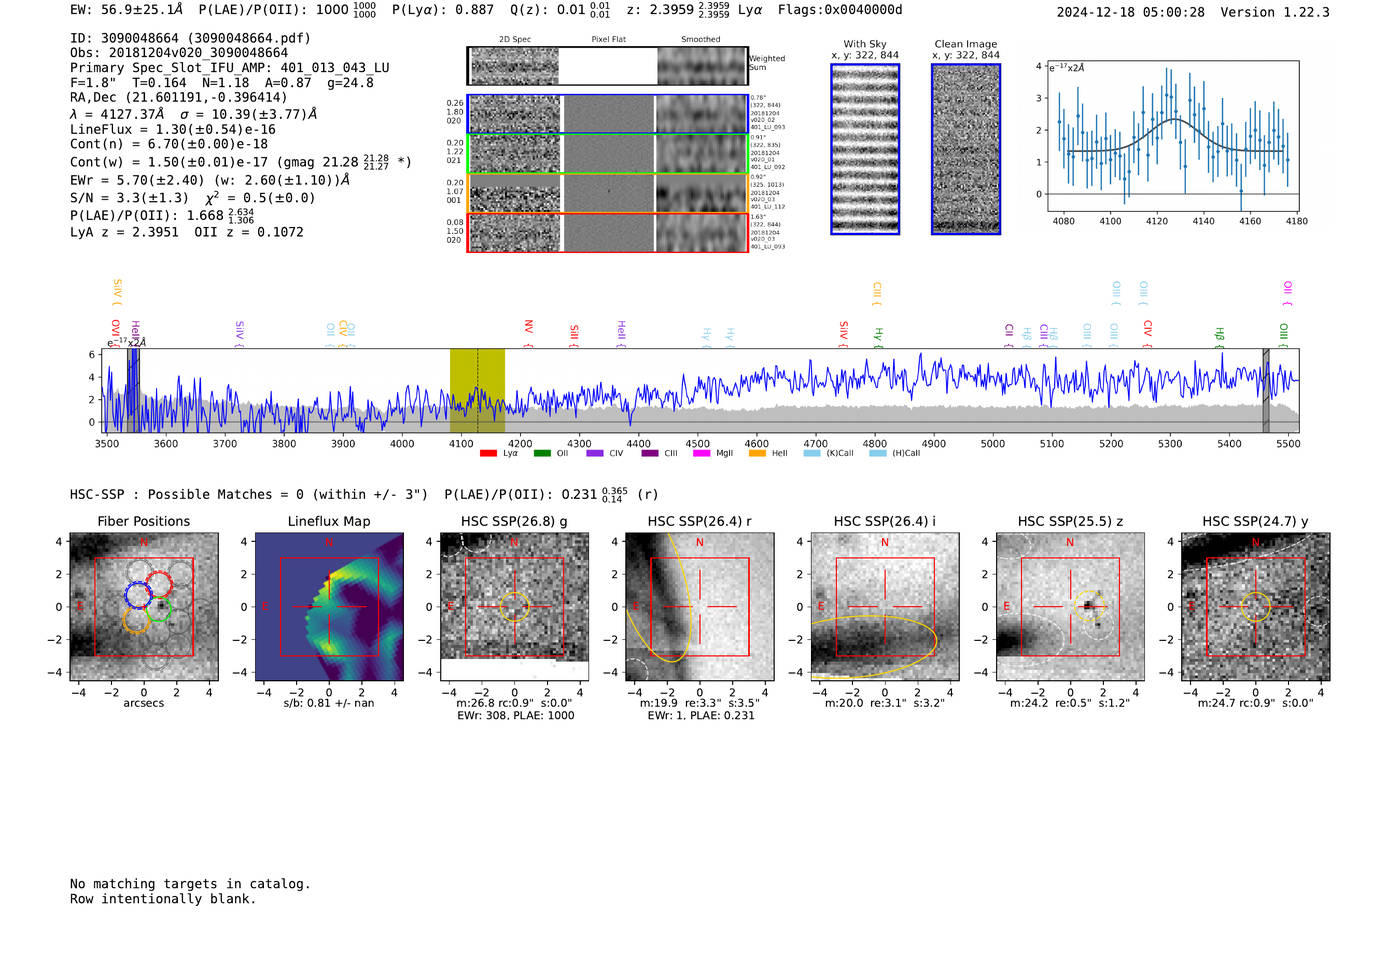
Task: Click the red-bordered 2D fiber spectrum row
Action: [607, 232]
